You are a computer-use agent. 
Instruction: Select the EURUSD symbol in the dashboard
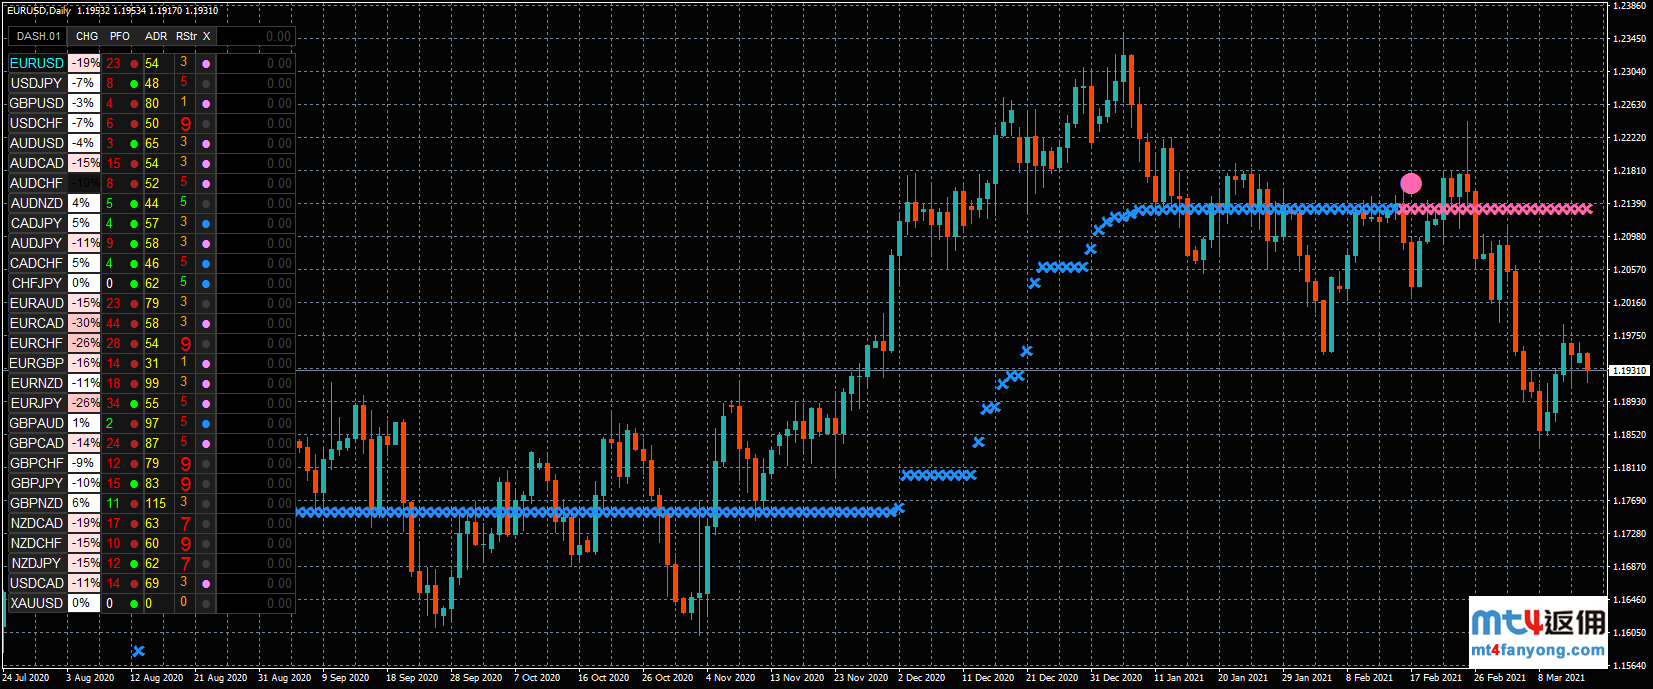[37, 63]
